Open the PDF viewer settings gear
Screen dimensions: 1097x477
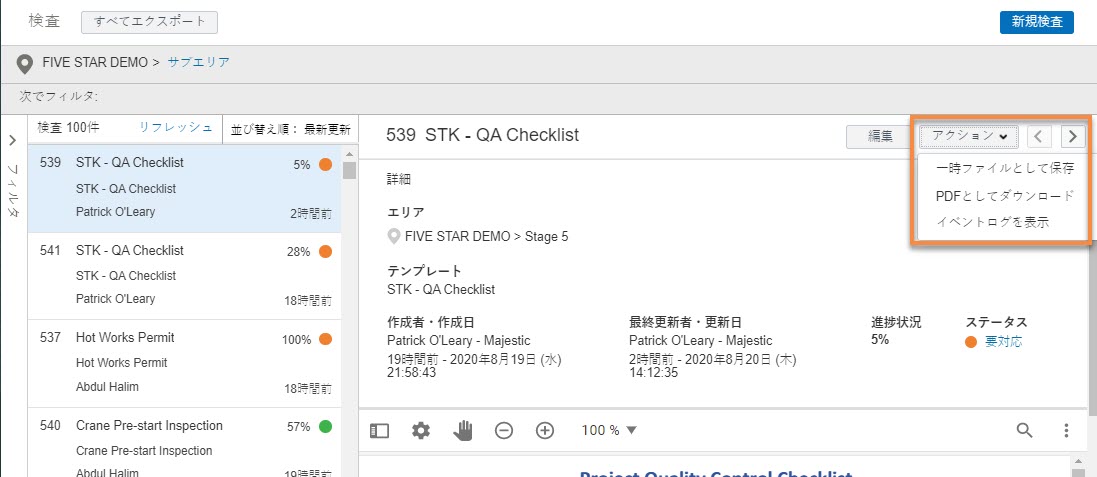point(421,430)
